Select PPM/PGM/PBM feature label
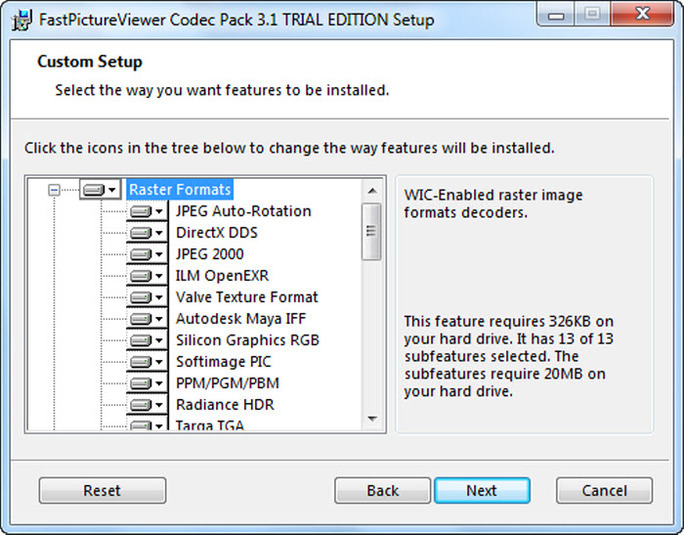684x535 pixels. [x=227, y=383]
